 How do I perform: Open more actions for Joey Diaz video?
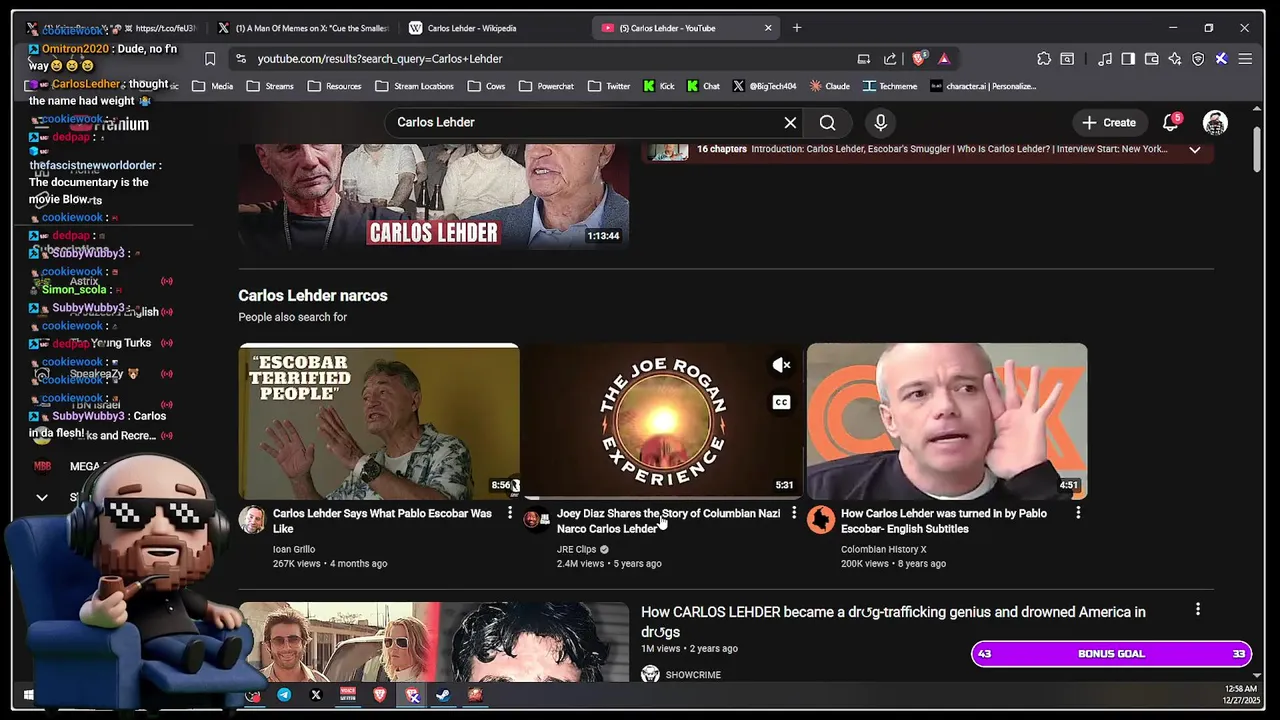point(794,513)
